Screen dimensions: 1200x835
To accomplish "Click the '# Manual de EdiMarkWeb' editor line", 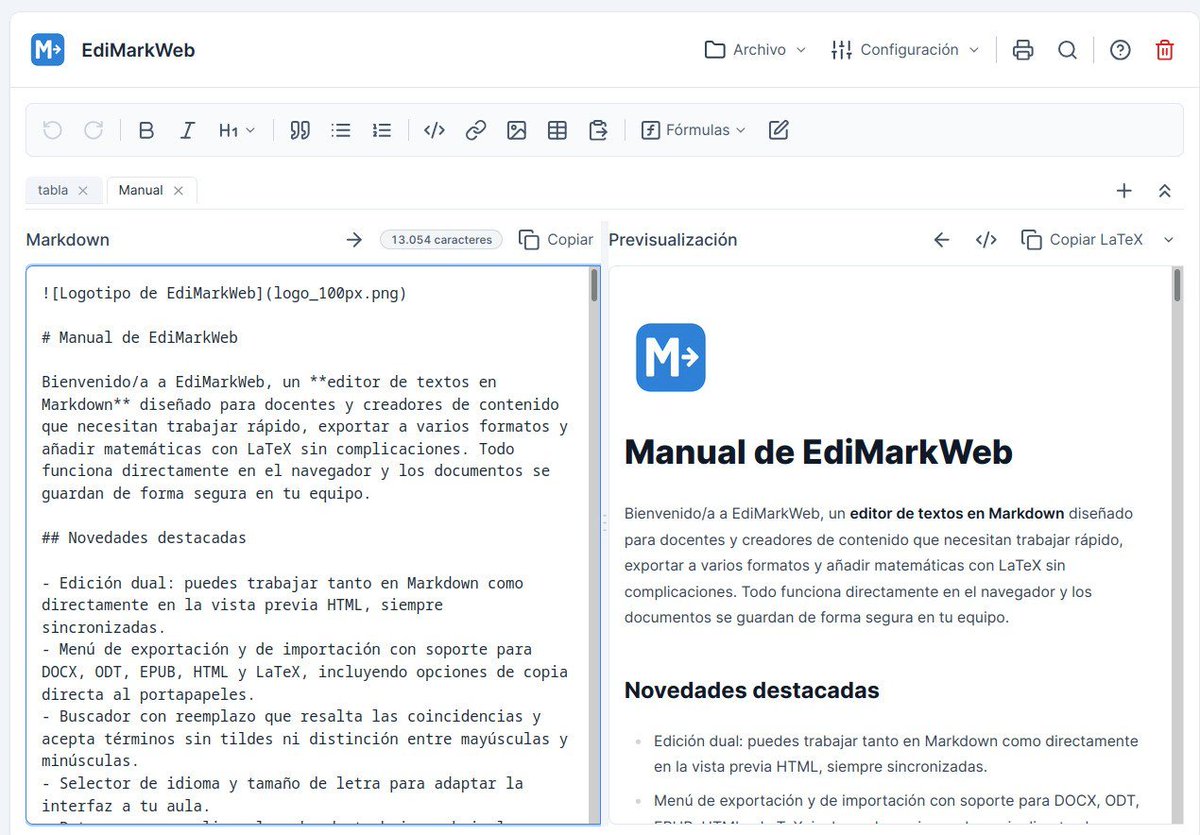I will coord(140,338).
